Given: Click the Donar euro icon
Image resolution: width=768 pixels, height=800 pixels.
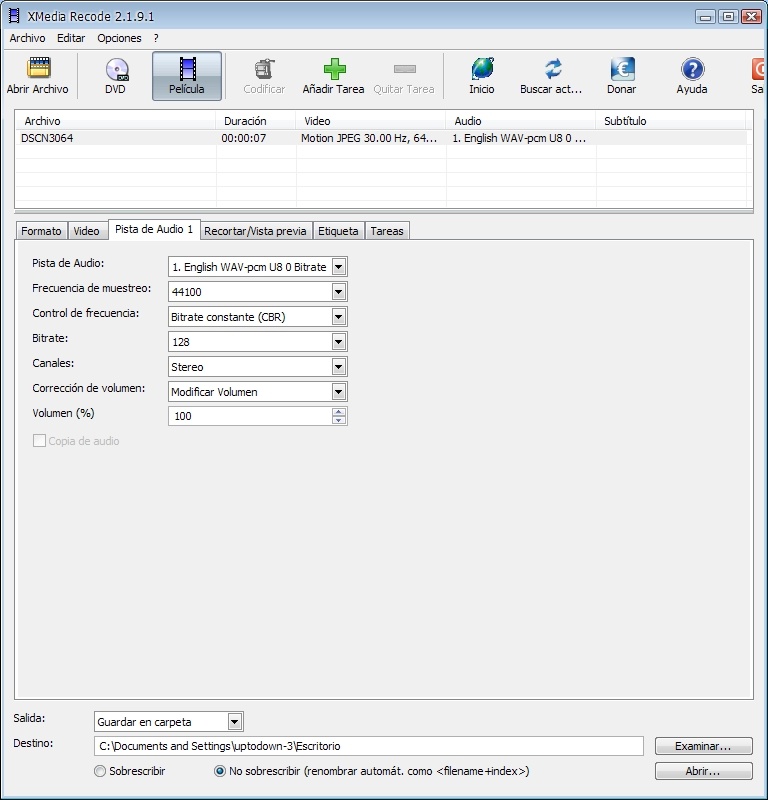Looking at the screenshot, I should pyautogui.click(x=621, y=69).
